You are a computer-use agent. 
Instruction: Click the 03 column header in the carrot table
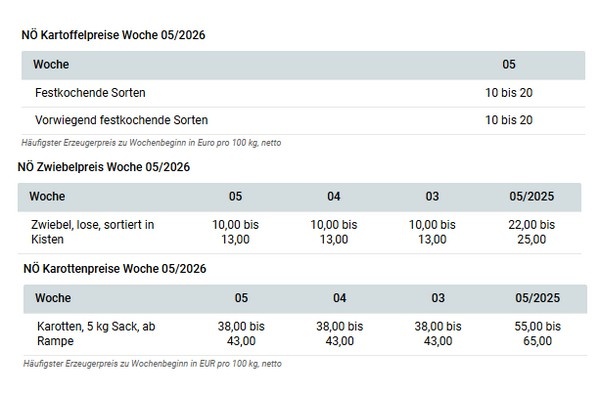(437, 298)
